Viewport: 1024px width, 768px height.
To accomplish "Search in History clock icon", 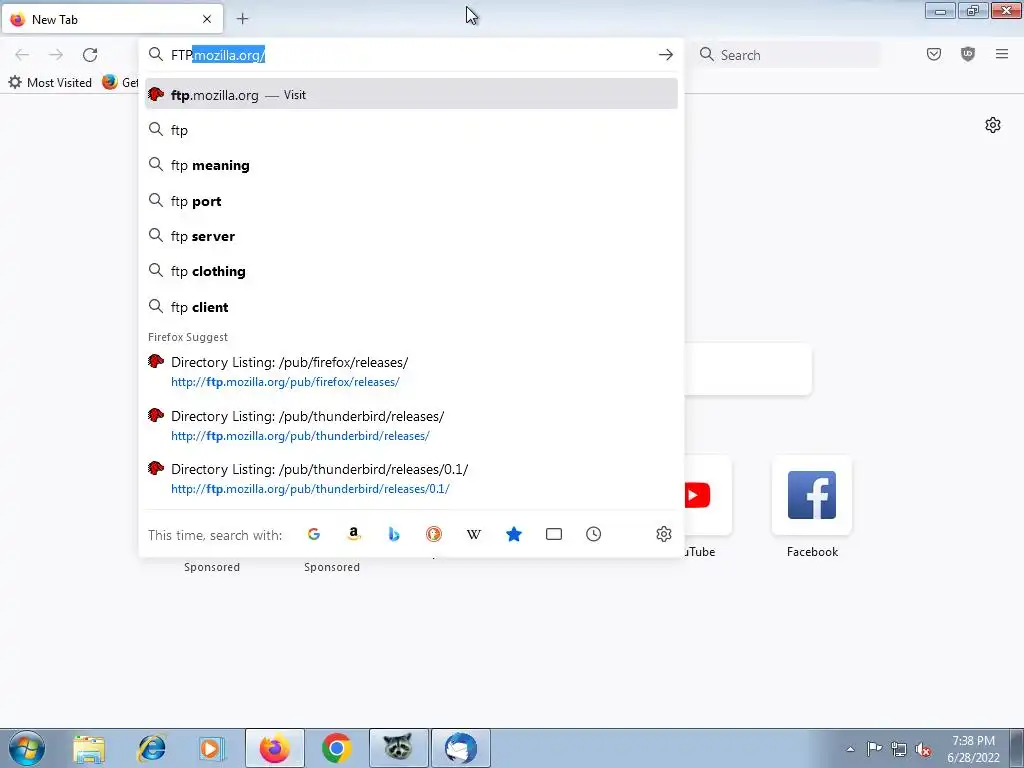I will point(594,534).
